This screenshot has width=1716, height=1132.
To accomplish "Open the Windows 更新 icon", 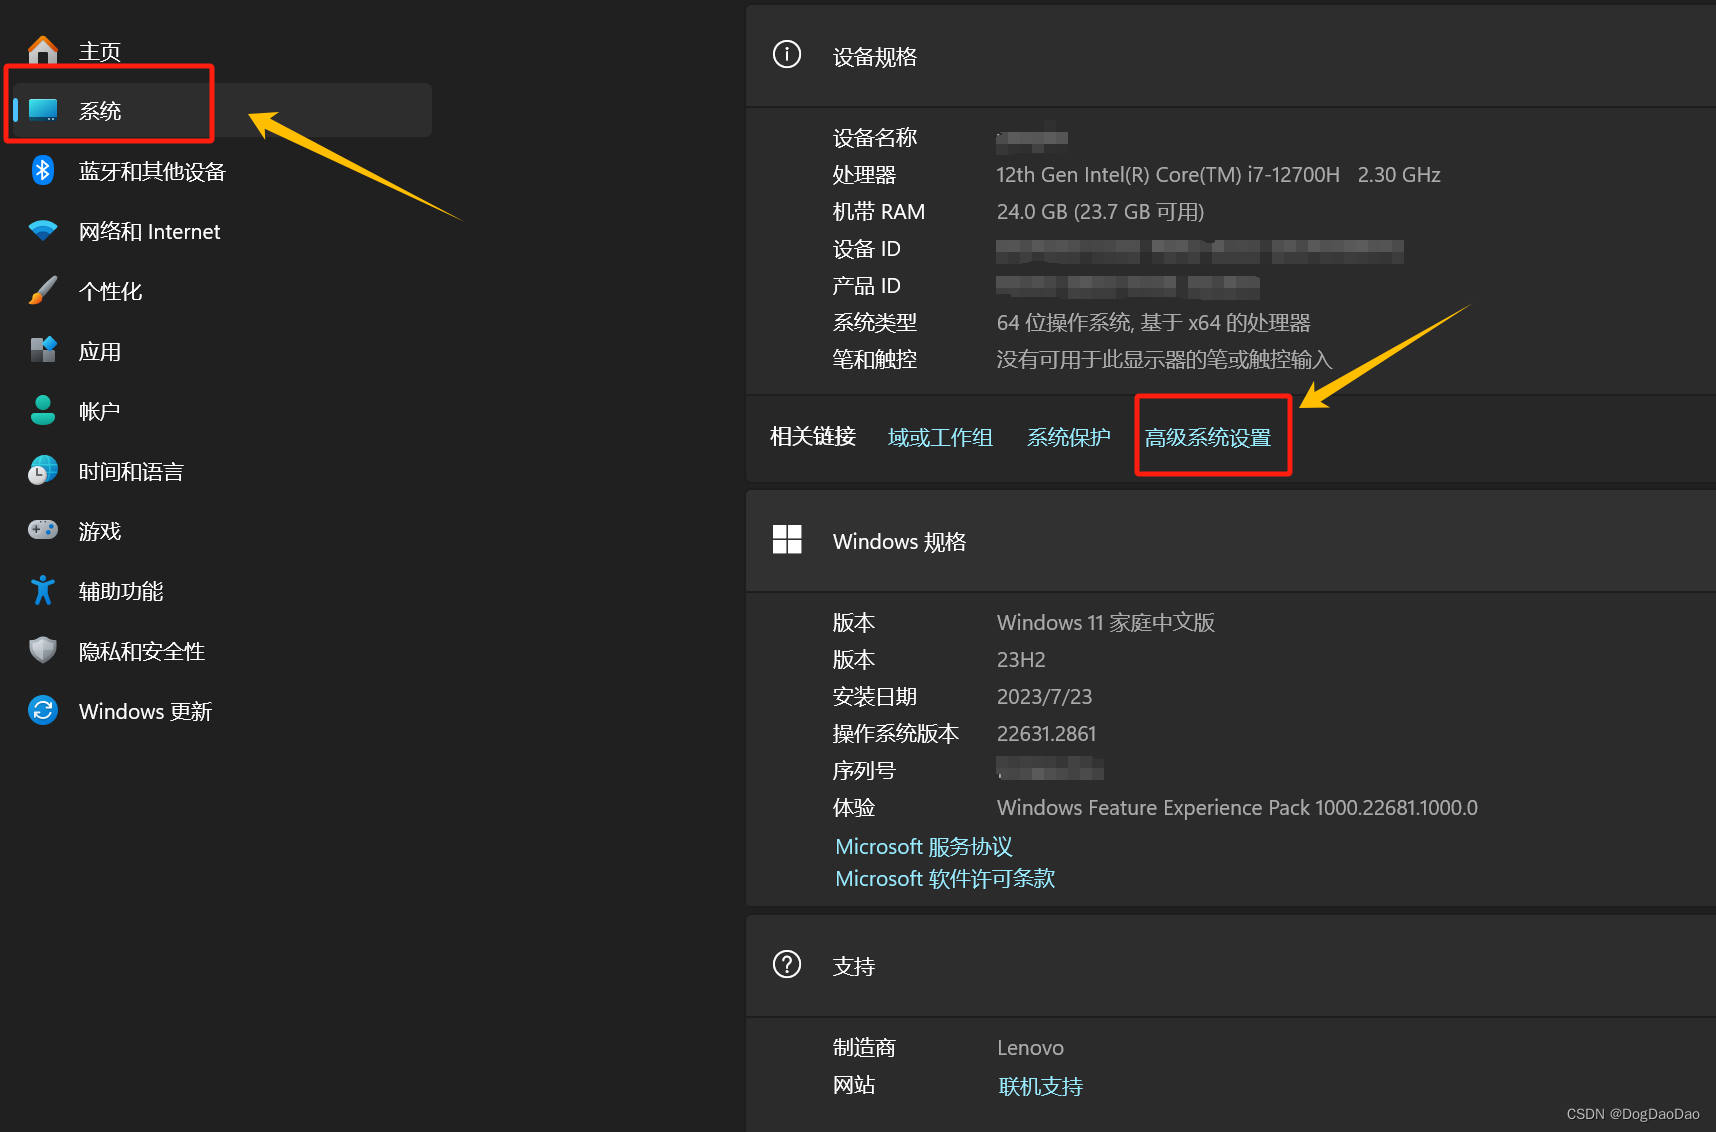I will click(42, 710).
